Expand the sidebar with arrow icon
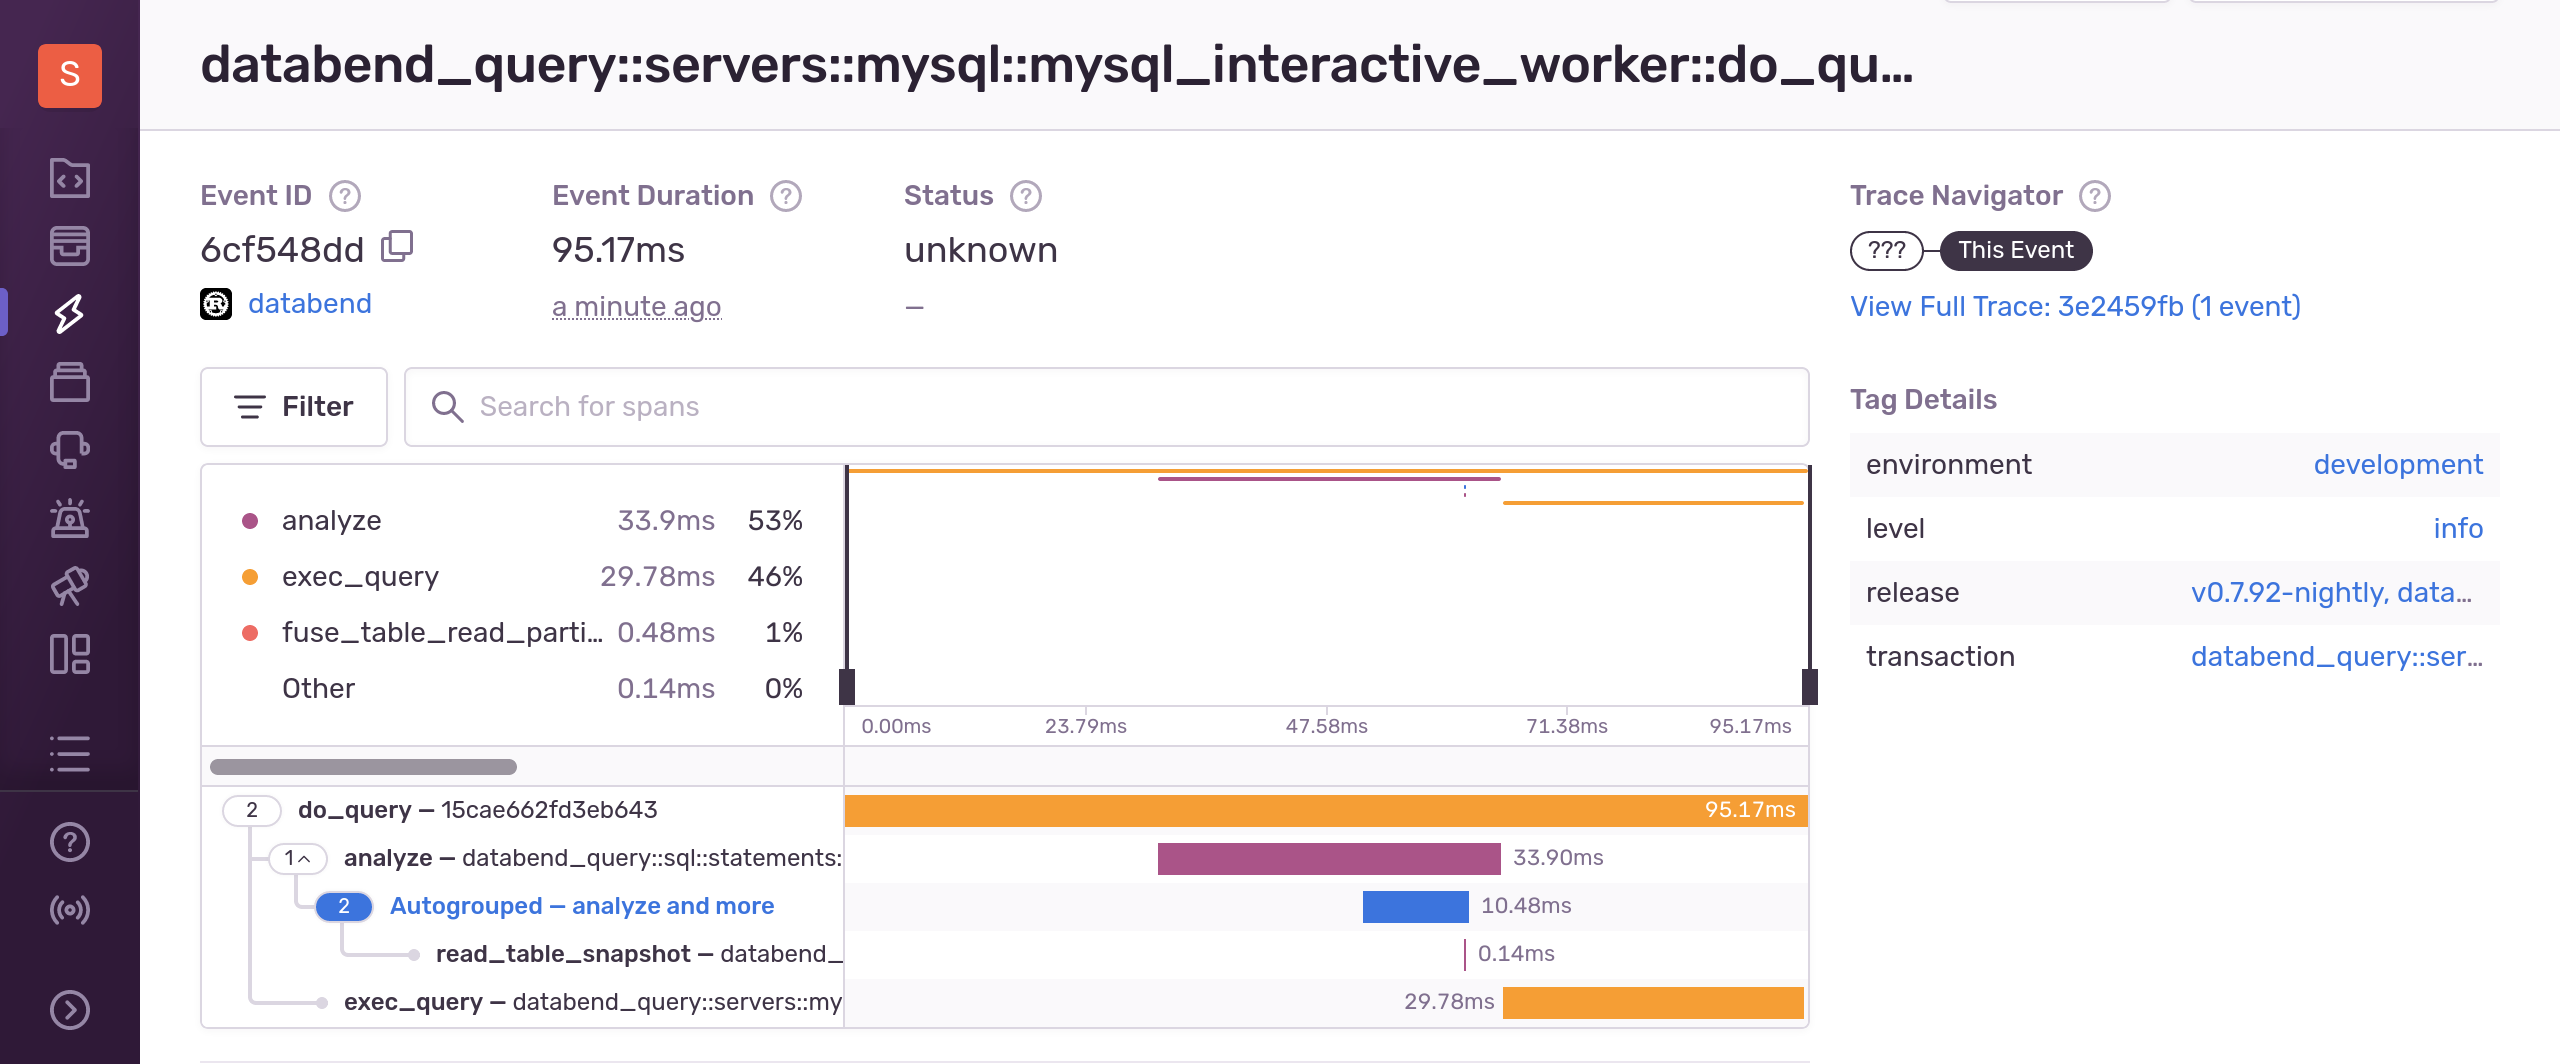 69,1010
